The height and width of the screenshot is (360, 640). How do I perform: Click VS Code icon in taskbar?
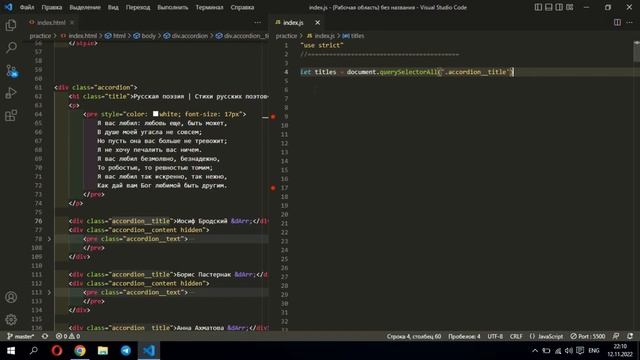click(149, 350)
